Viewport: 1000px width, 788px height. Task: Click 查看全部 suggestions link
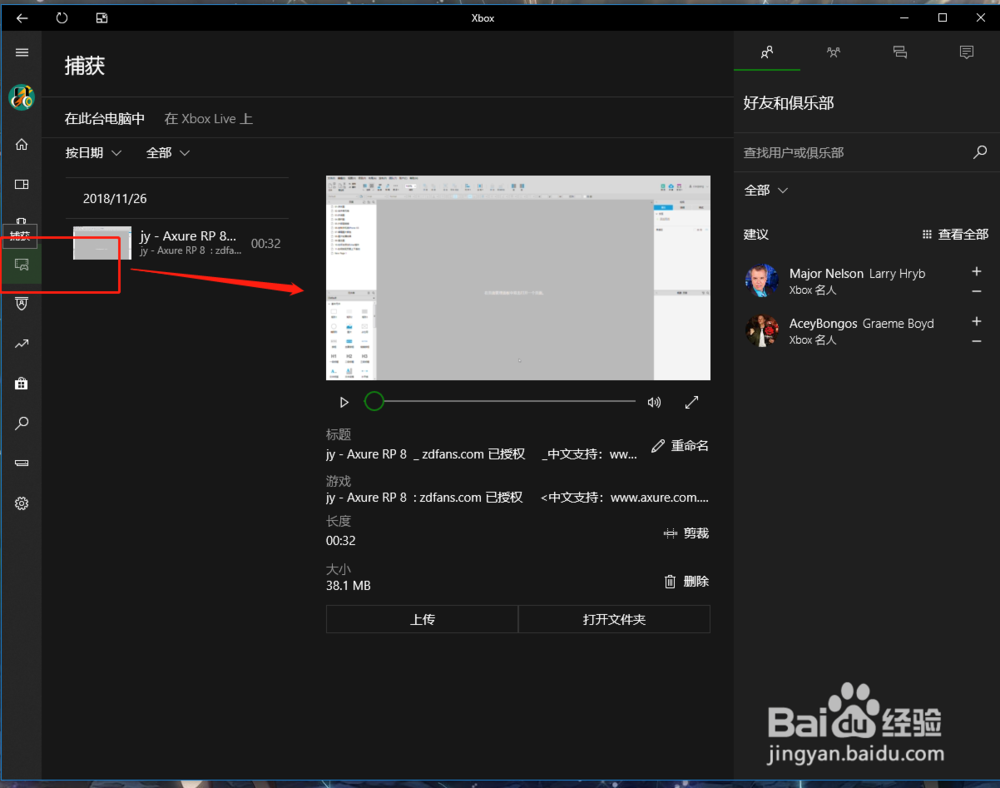click(x=955, y=235)
